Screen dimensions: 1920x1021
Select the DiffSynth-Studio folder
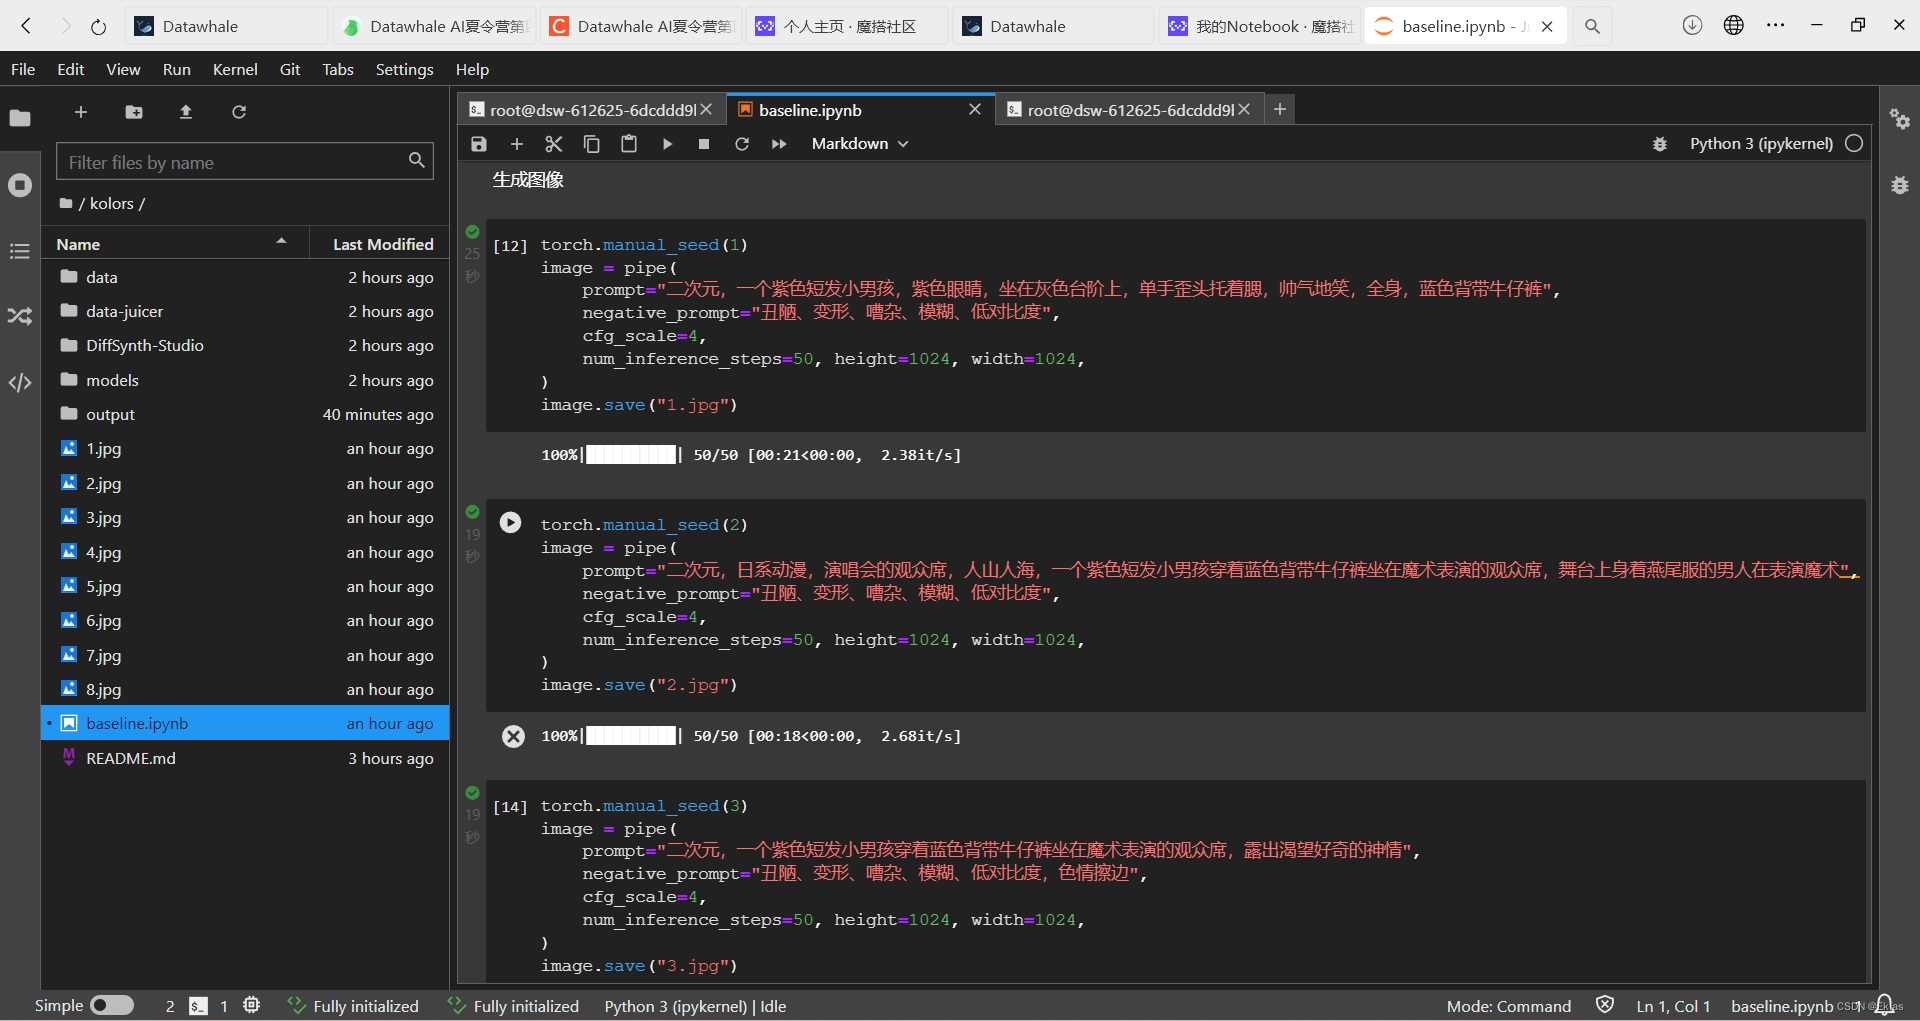click(x=245, y=345)
